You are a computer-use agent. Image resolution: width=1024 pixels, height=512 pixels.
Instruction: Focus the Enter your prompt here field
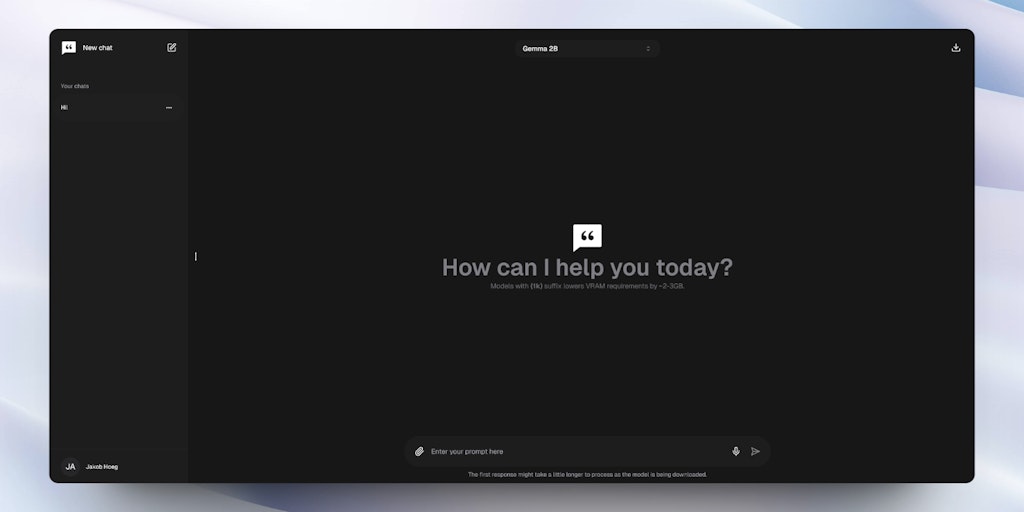tap(578, 451)
